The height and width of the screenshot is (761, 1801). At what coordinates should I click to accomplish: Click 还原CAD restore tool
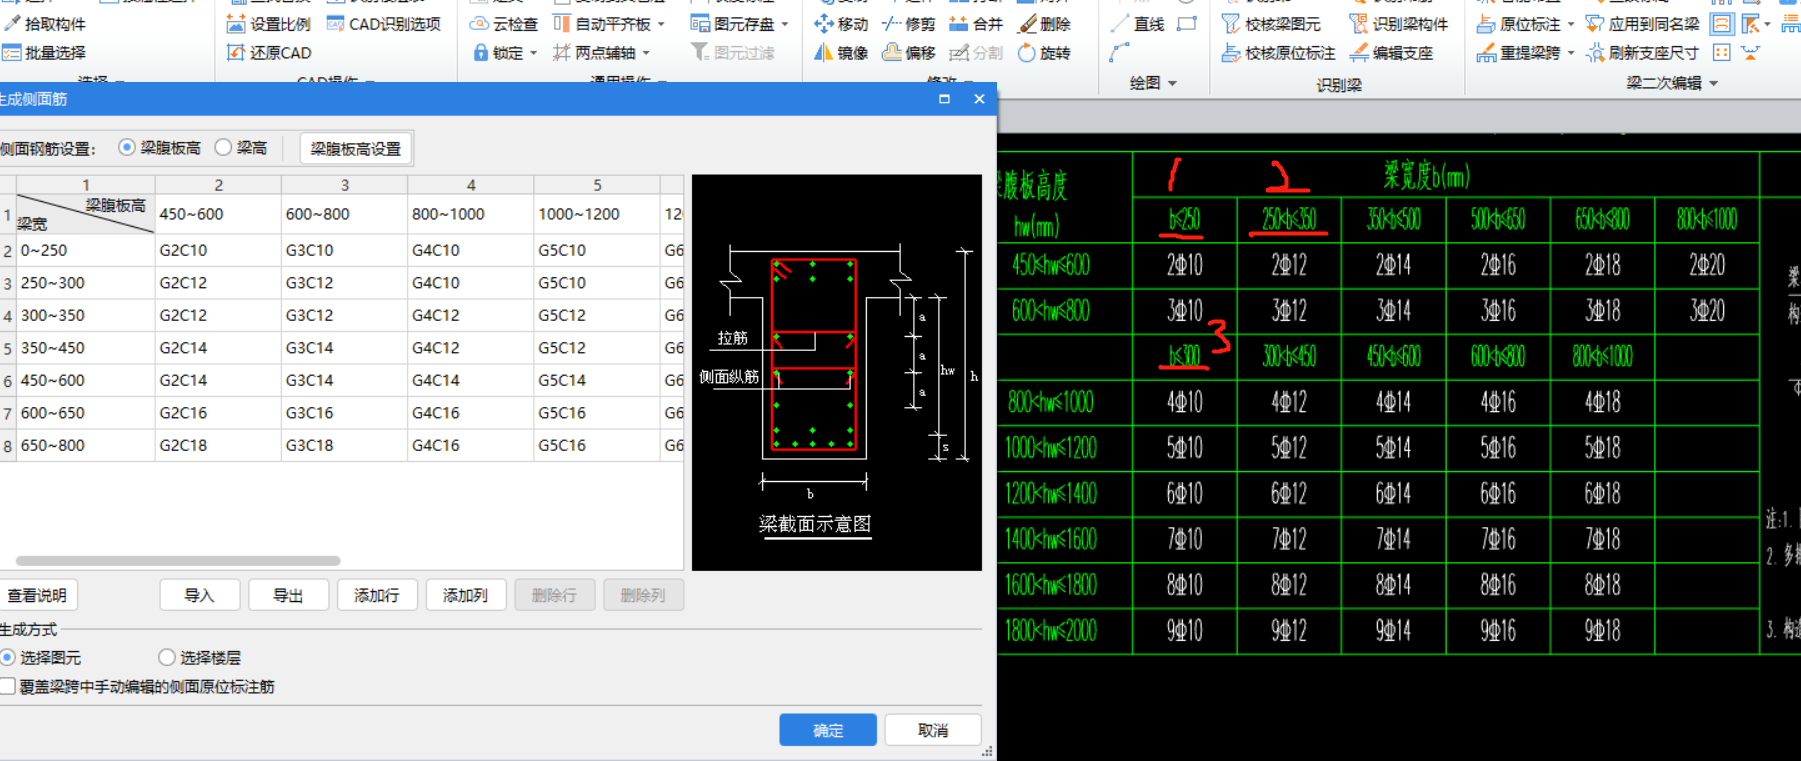tap(268, 53)
